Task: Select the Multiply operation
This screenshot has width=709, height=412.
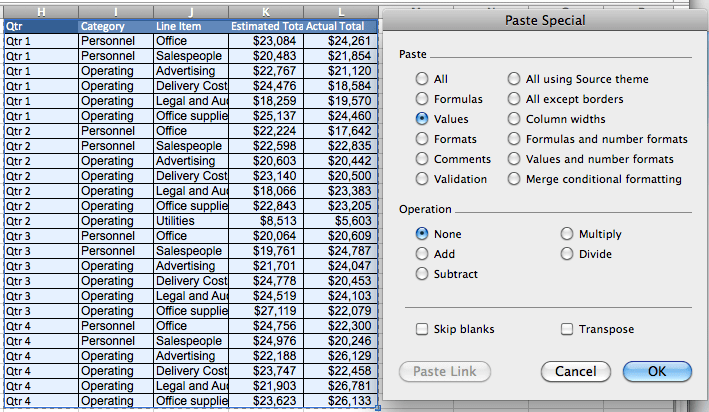Action: 567,234
